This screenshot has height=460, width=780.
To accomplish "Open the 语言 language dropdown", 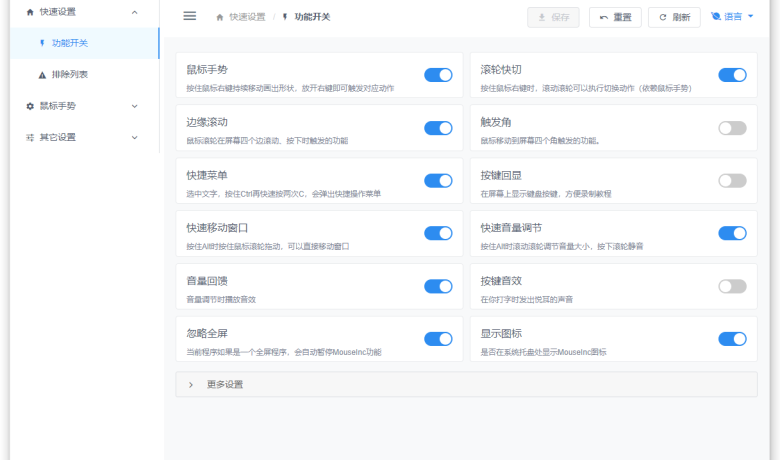I will pos(733,16).
